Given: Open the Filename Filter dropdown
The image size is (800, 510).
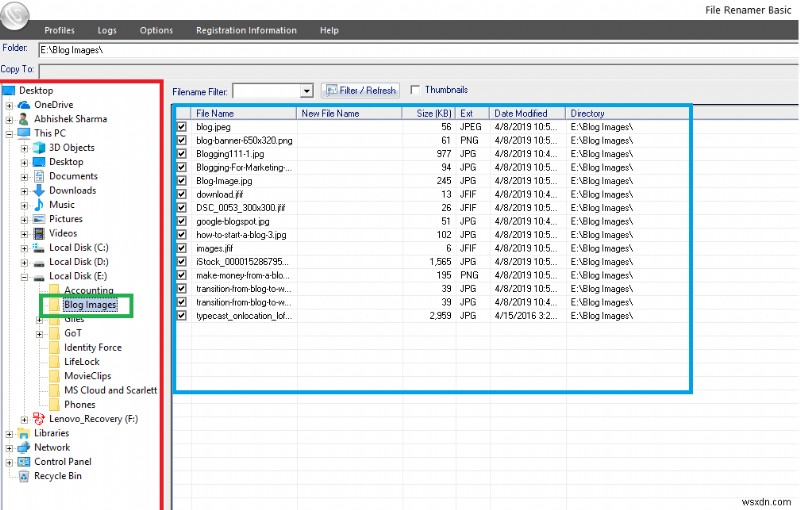Looking at the screenshot, I should pyautogui.click(x=306, y=91).
